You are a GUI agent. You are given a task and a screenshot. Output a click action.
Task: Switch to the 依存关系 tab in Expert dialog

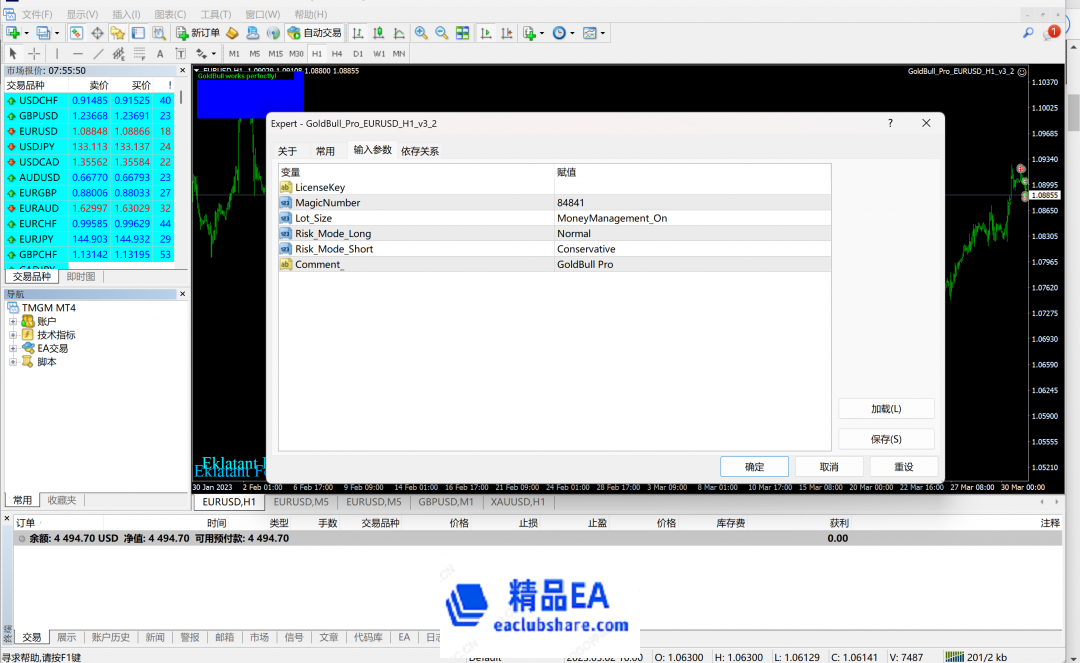(419, 151)
